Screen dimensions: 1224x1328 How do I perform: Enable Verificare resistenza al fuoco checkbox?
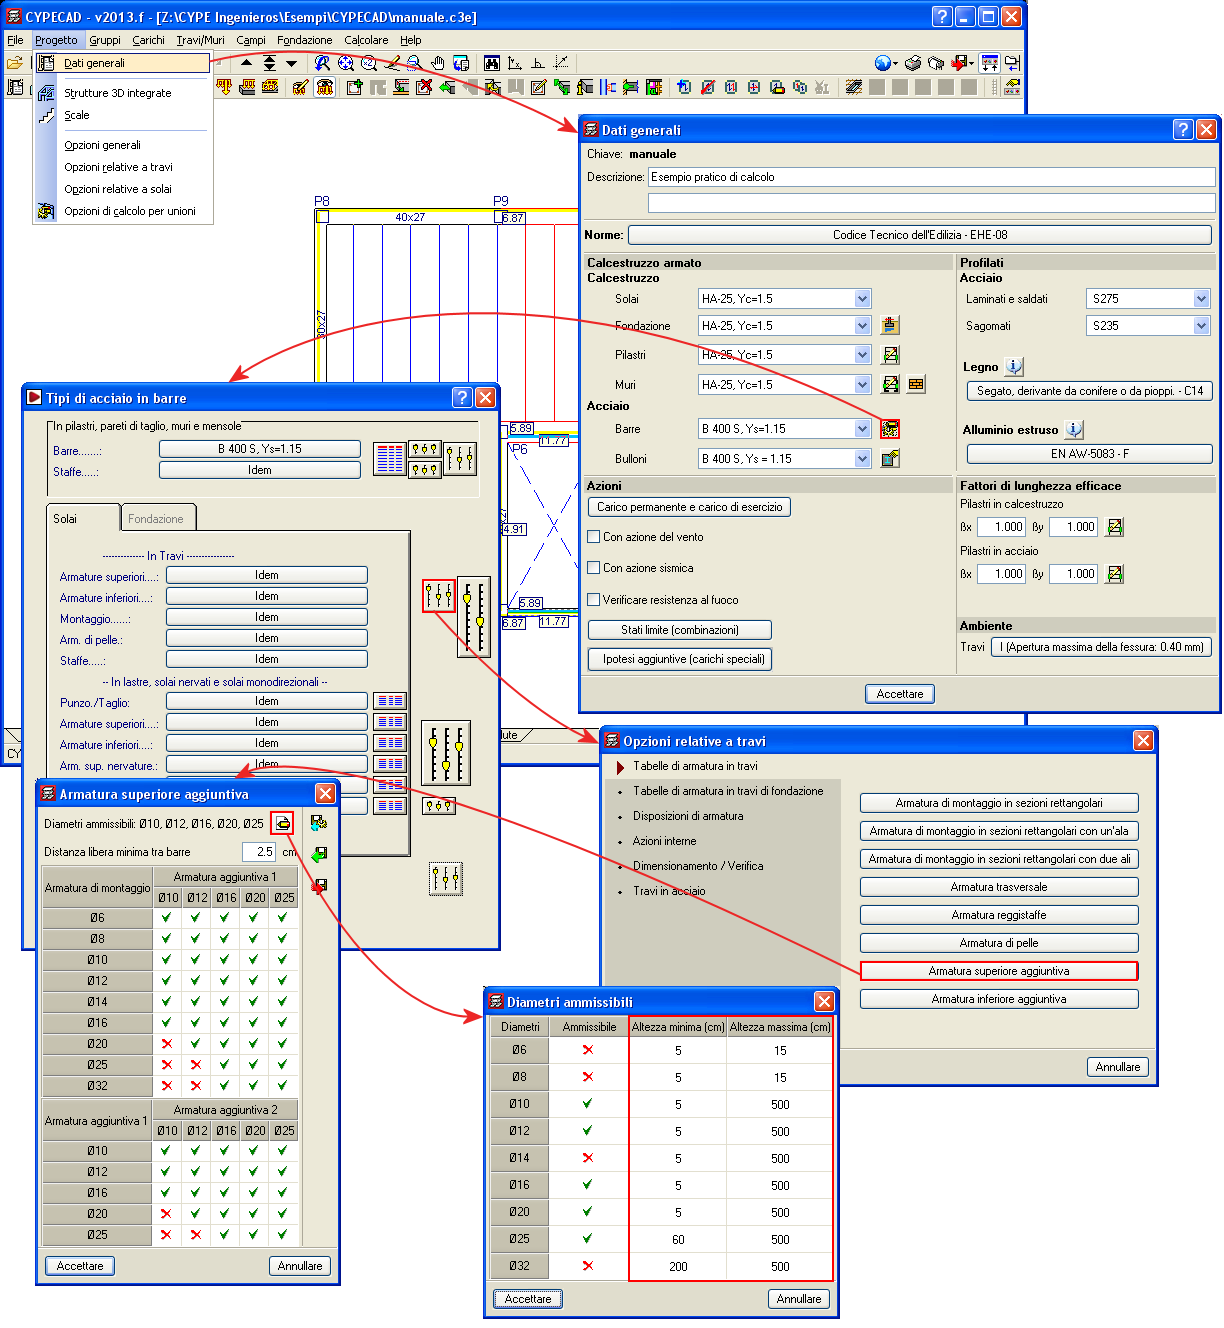(594, 600)
